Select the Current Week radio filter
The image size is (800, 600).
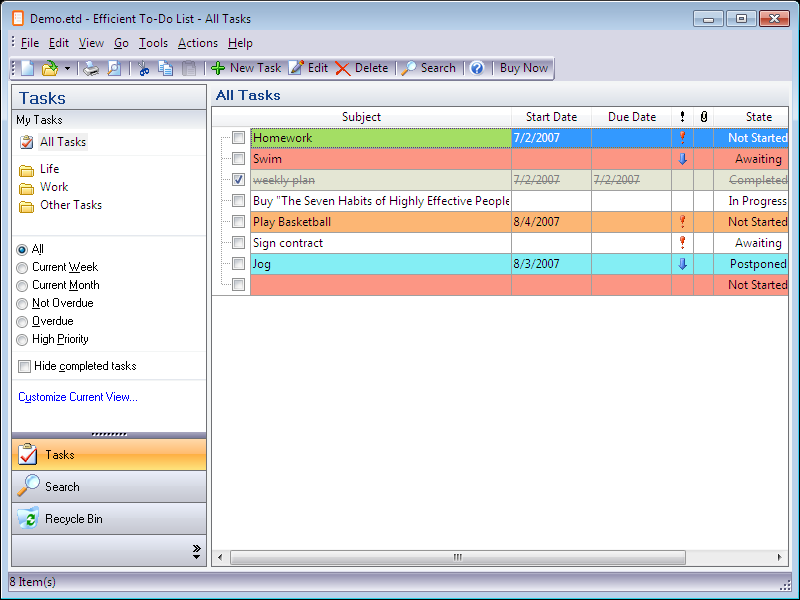pos(22,267)
